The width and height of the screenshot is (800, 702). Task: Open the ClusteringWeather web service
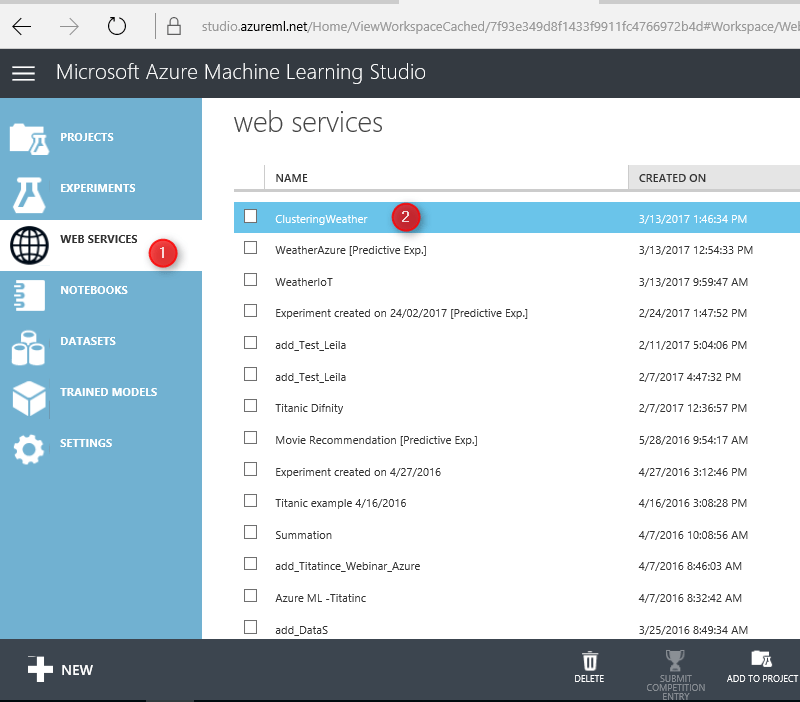point(321,219)
